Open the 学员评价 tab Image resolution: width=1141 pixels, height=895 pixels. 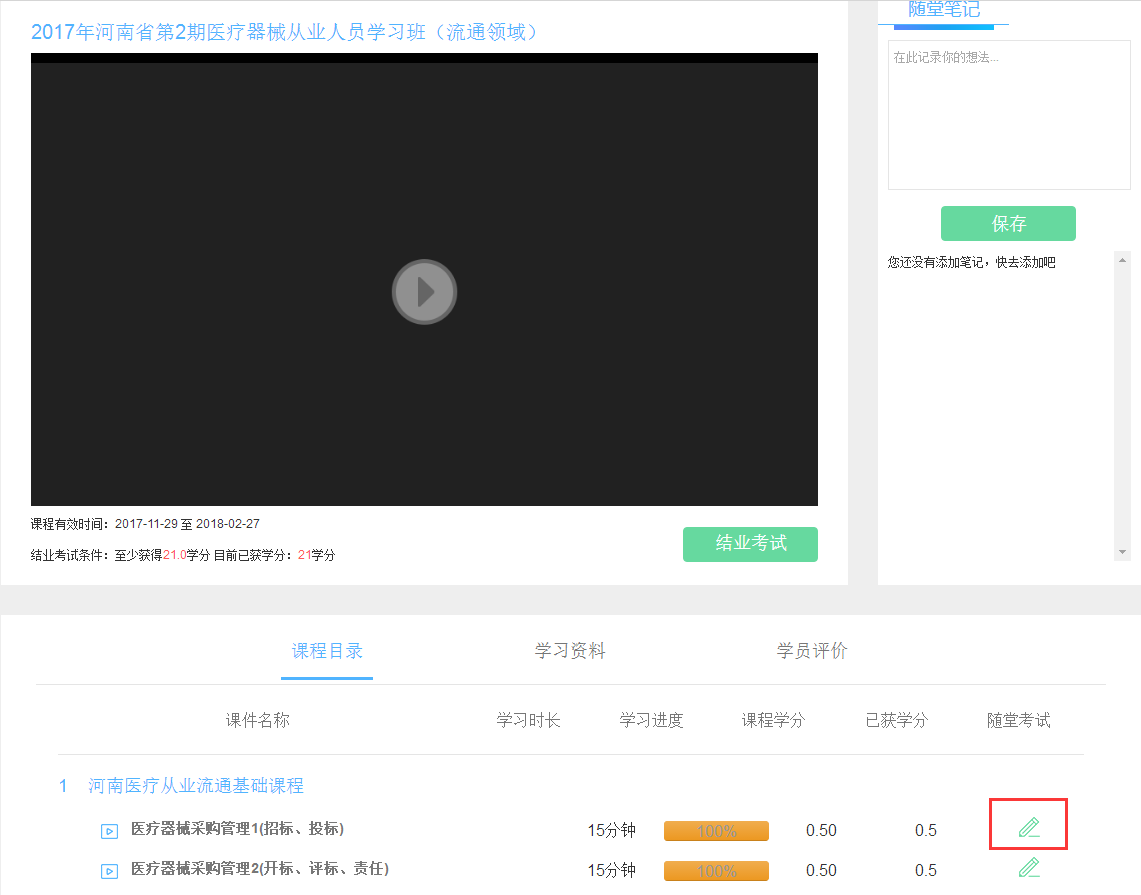point(812,651)
